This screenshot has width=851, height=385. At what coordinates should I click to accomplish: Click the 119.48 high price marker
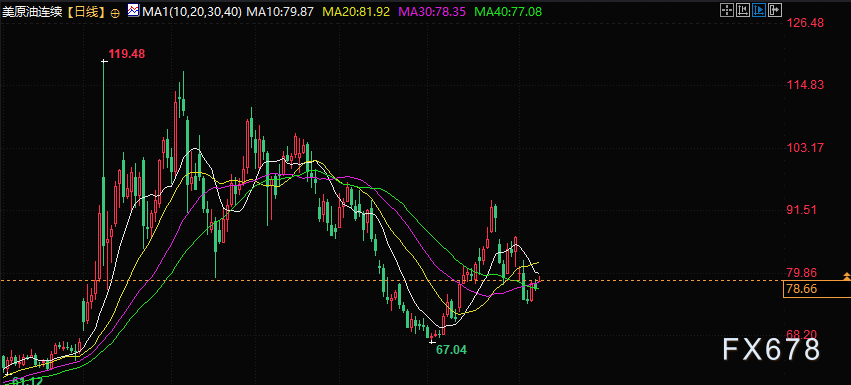pyautogui.click(x=126, y=54)
